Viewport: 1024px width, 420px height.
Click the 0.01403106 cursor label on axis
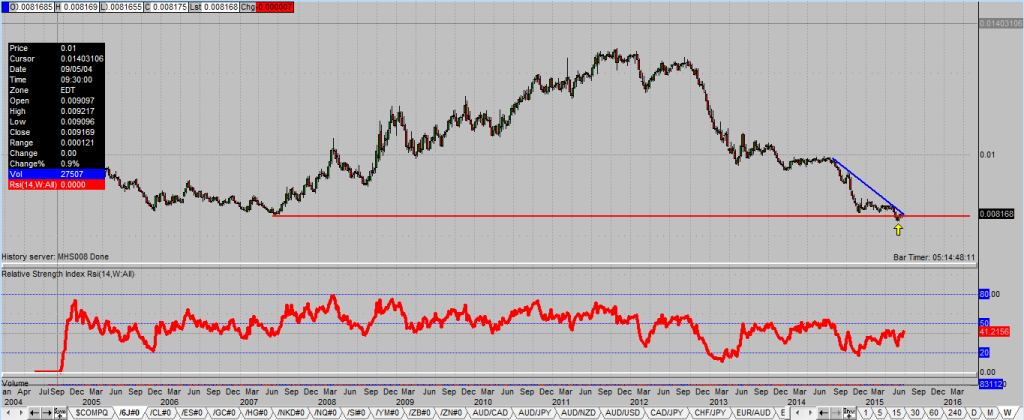coord(1000,24)
